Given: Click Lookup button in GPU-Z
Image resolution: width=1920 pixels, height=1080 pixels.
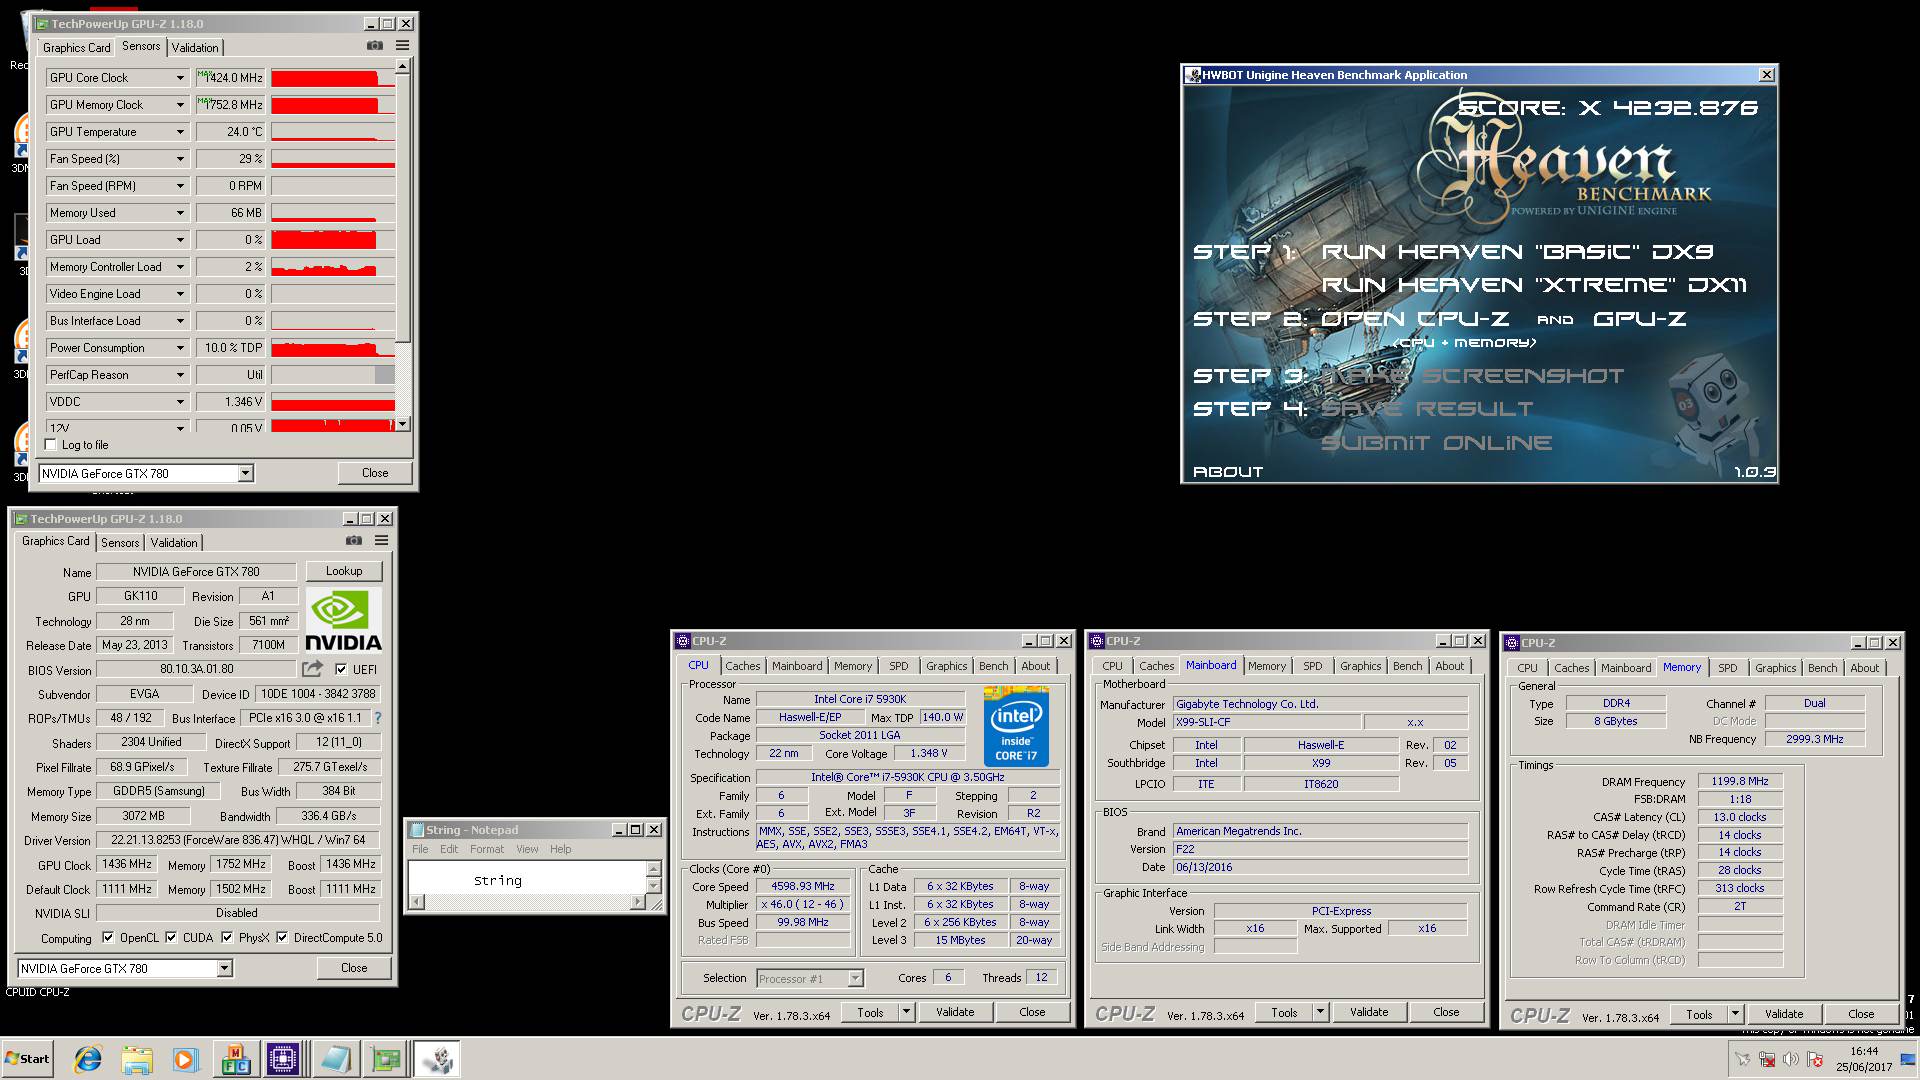Looking at the screenshot, I should [x=344, y=571].
